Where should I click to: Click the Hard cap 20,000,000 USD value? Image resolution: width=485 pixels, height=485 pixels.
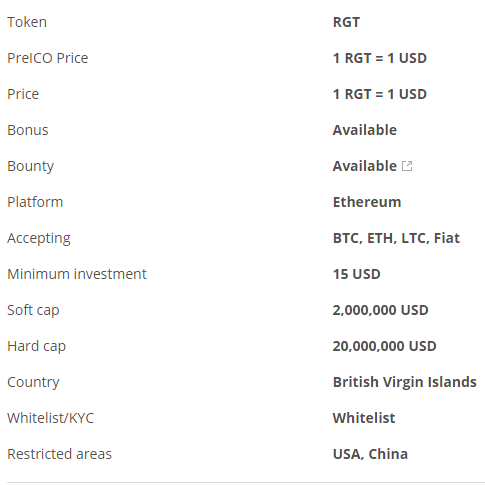[x=384, y=346]
